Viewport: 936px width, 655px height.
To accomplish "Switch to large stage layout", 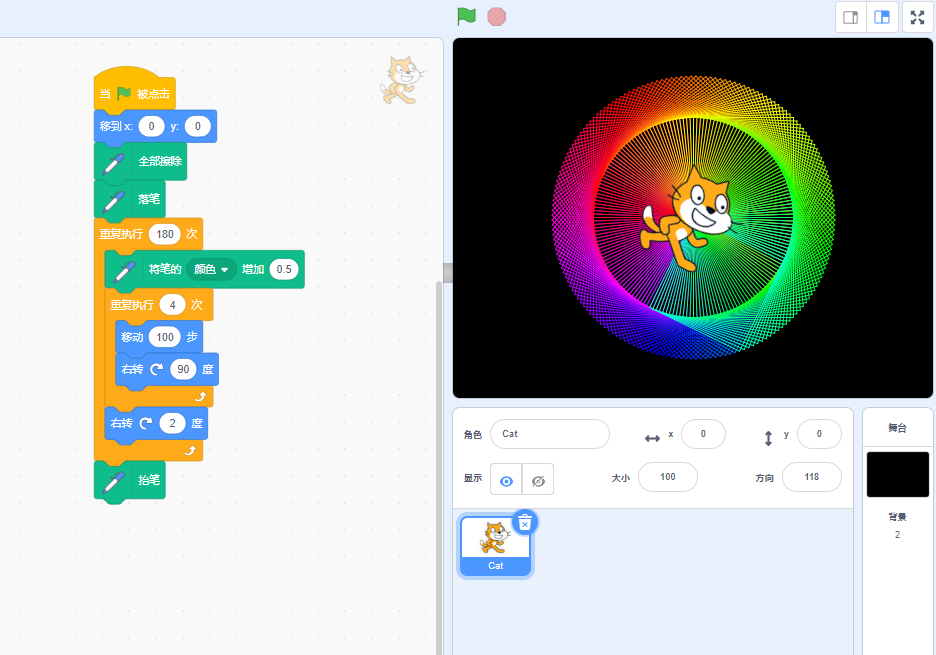I will pyautogui.click(x=882, y=17).
